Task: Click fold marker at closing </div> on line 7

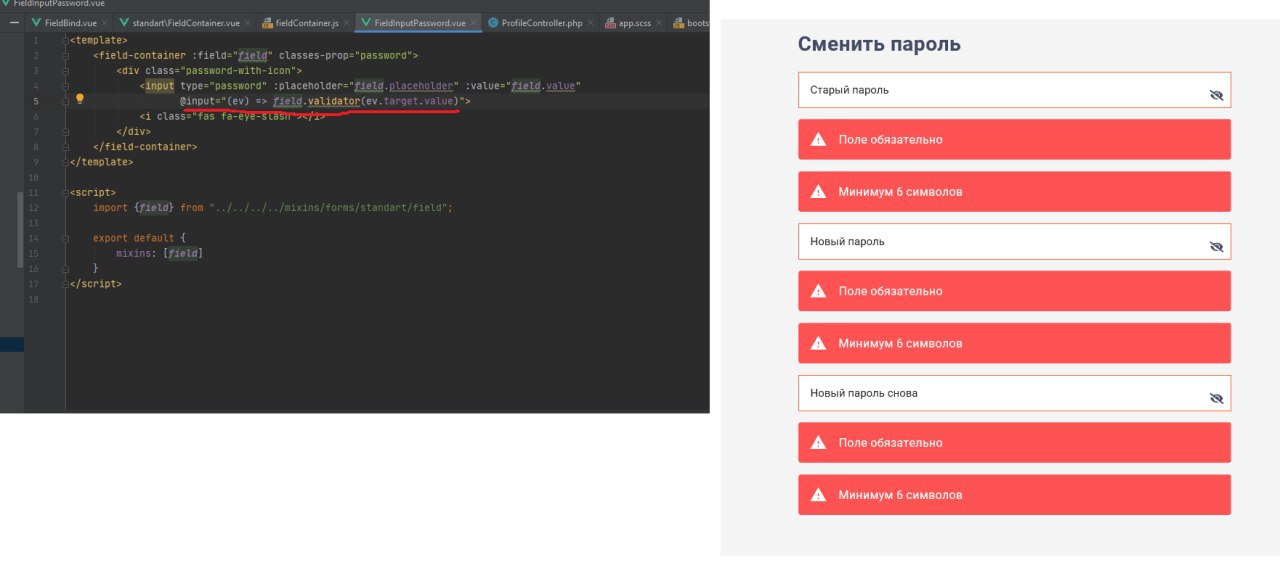Action: [66, 131]
